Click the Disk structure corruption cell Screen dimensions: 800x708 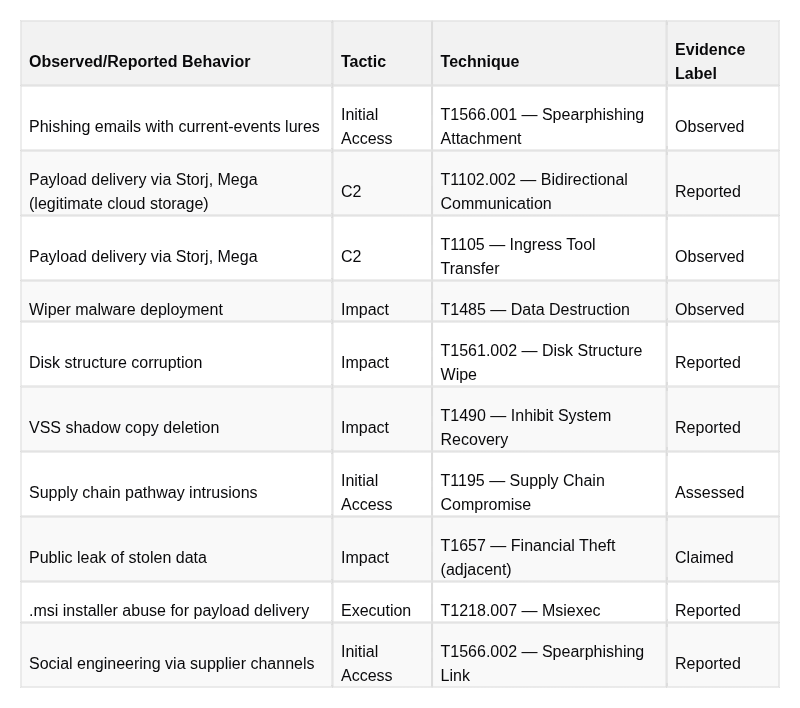177,355
